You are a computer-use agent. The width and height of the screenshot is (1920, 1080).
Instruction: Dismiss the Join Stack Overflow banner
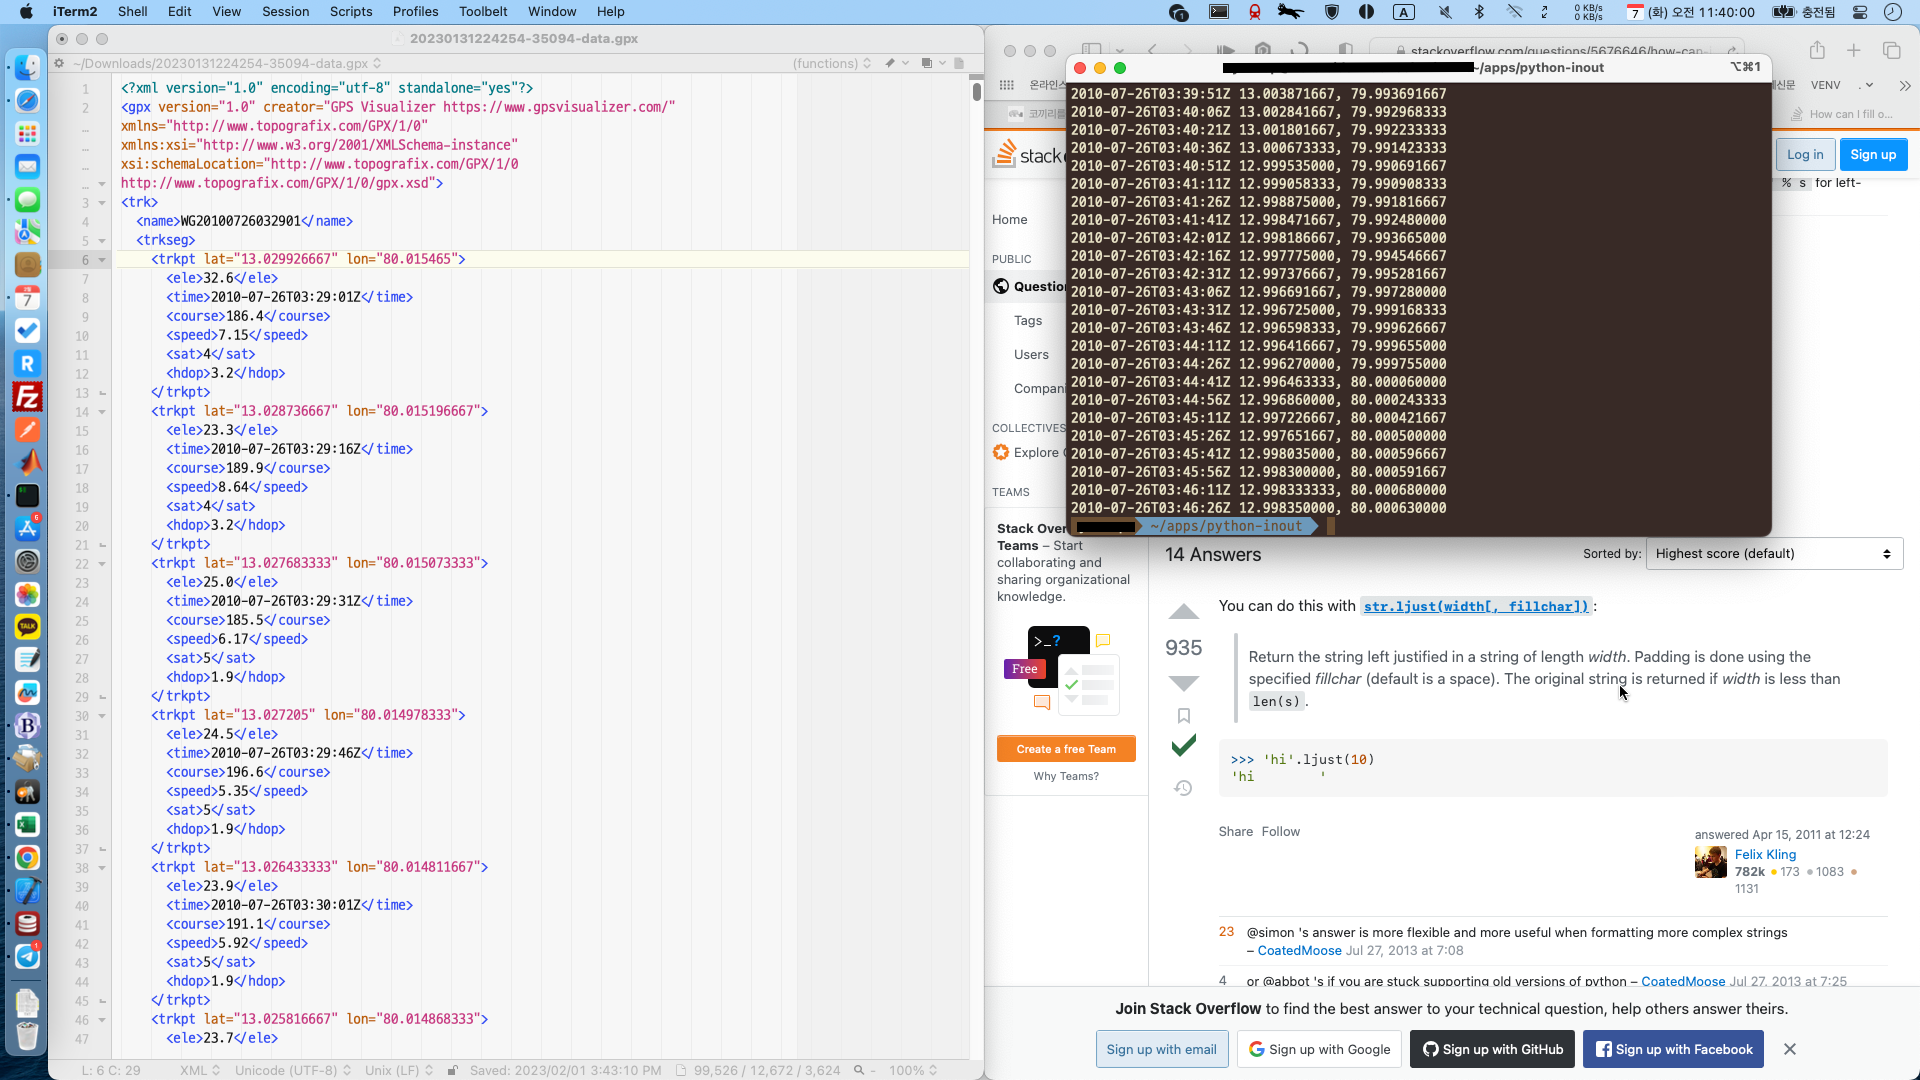(x=1789, y=1049)
